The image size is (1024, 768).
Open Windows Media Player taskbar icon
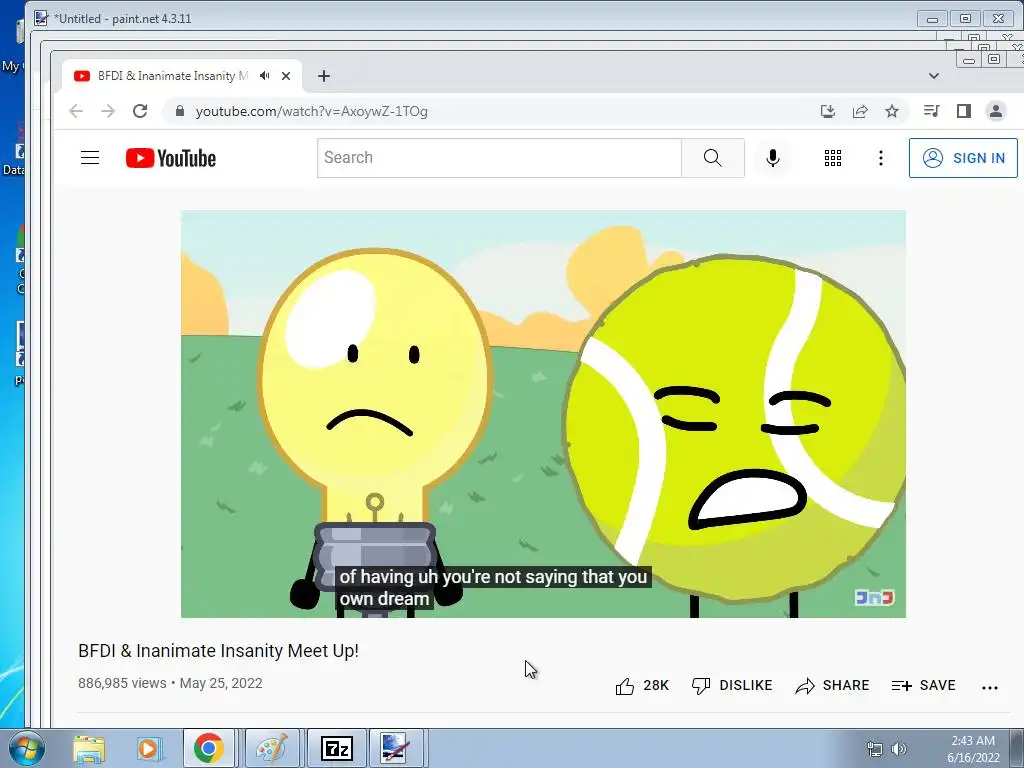(x=149, y=748)
